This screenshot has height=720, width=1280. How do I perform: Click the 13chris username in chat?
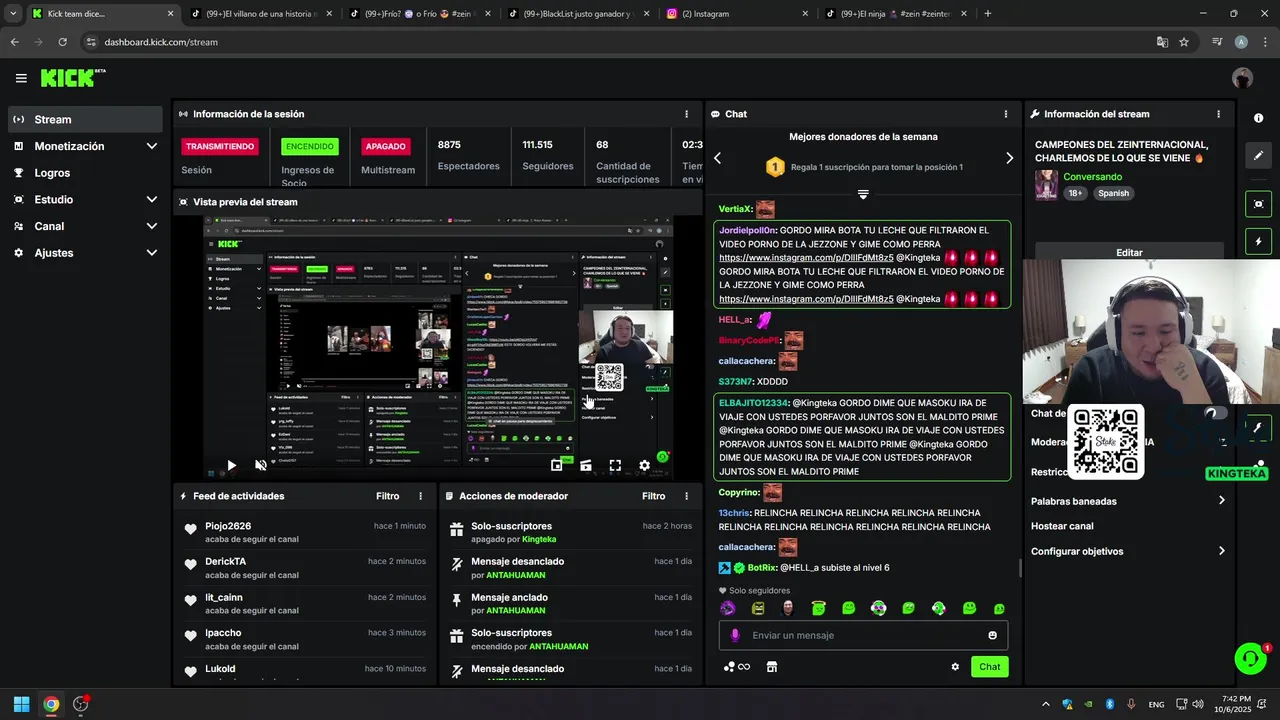[734, 513]
